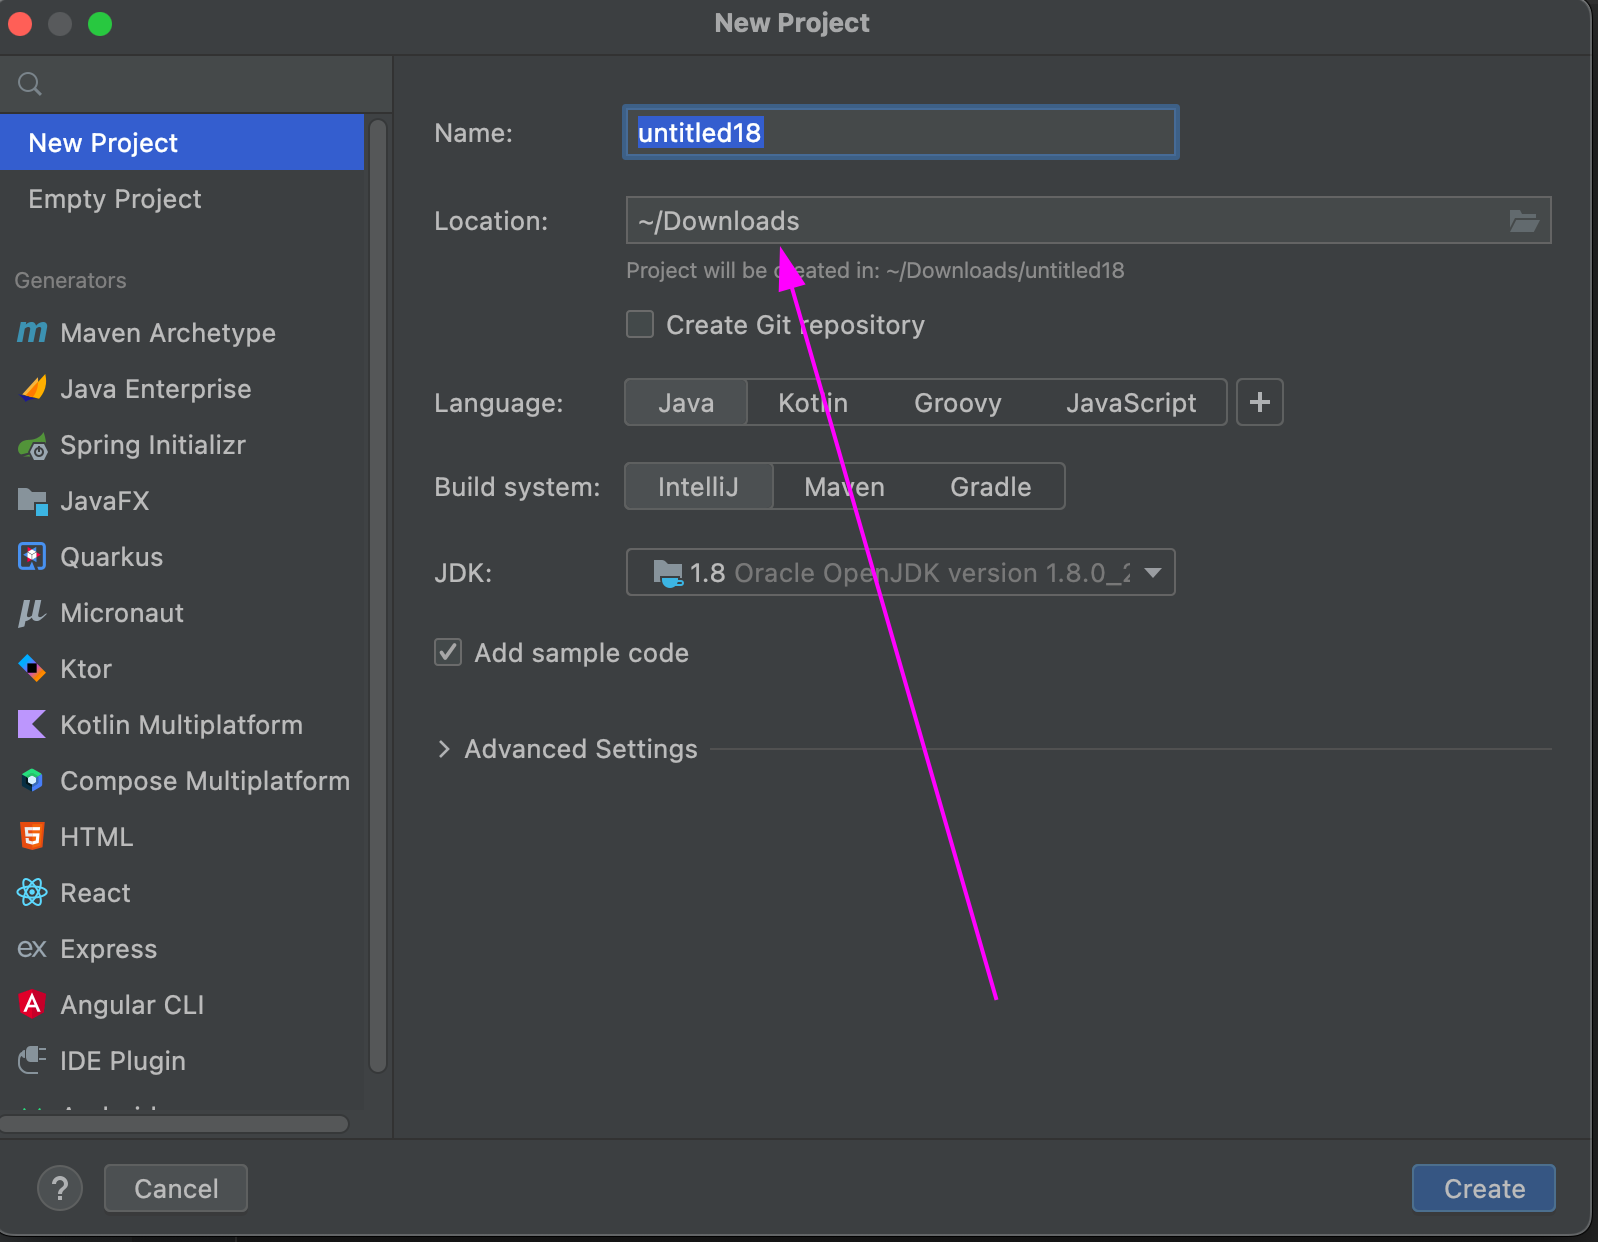Select Gradle build system

coord(990,486)
